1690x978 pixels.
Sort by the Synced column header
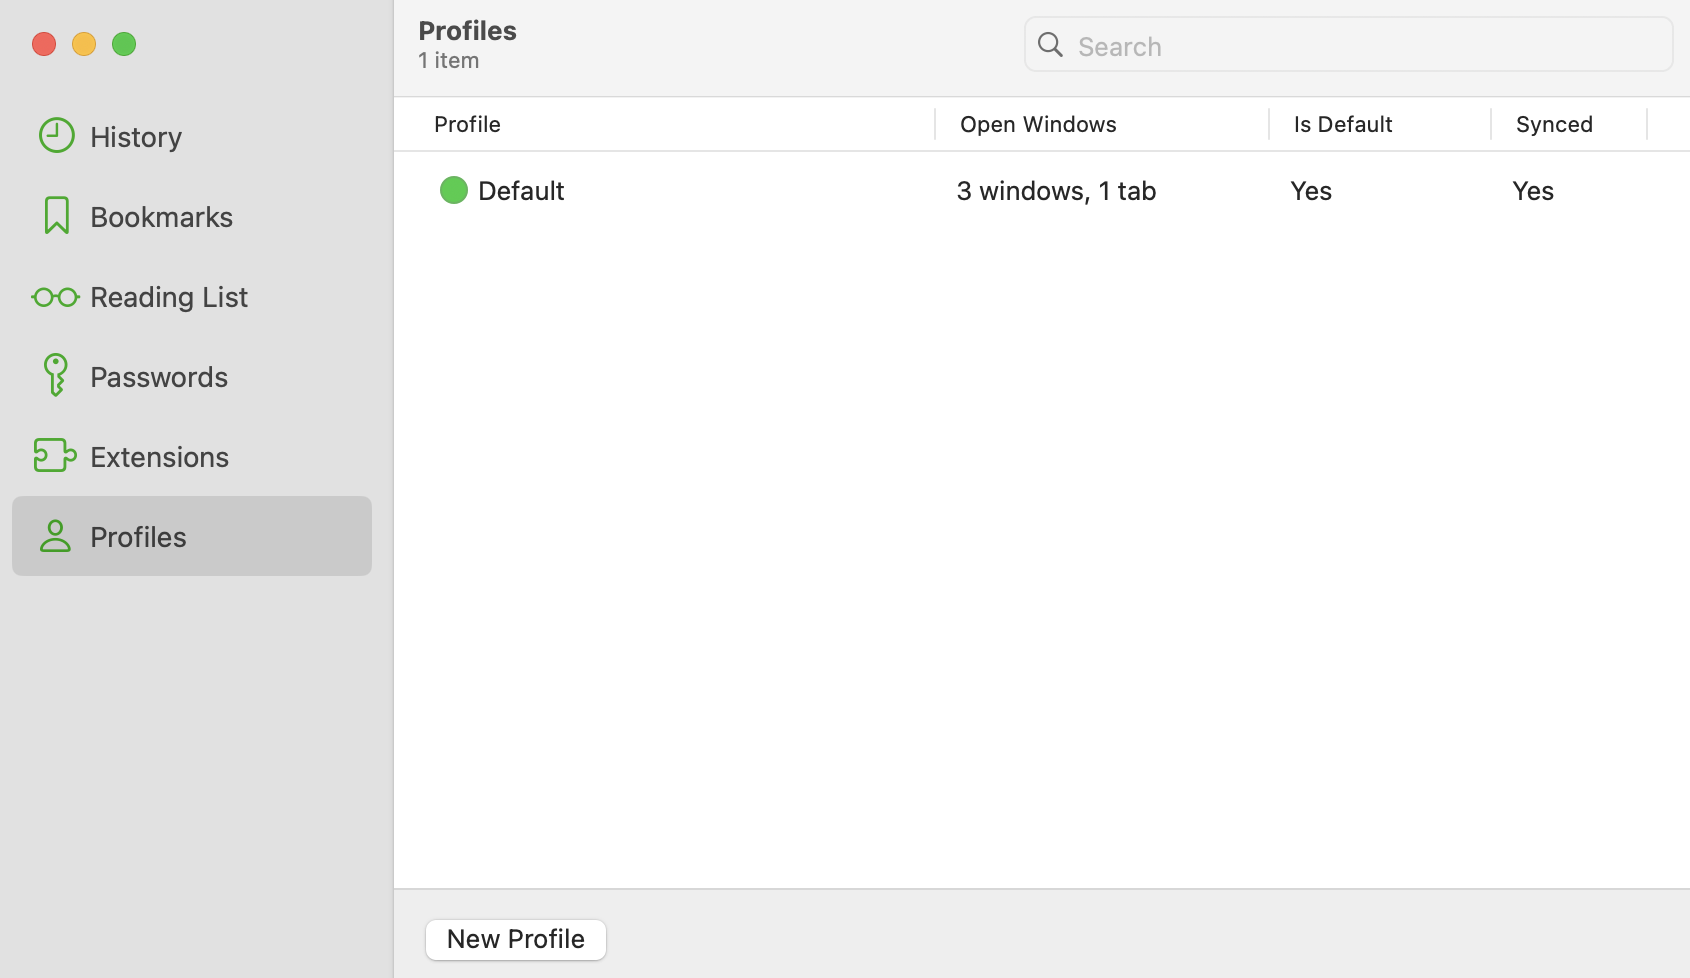pos(1554,124)
